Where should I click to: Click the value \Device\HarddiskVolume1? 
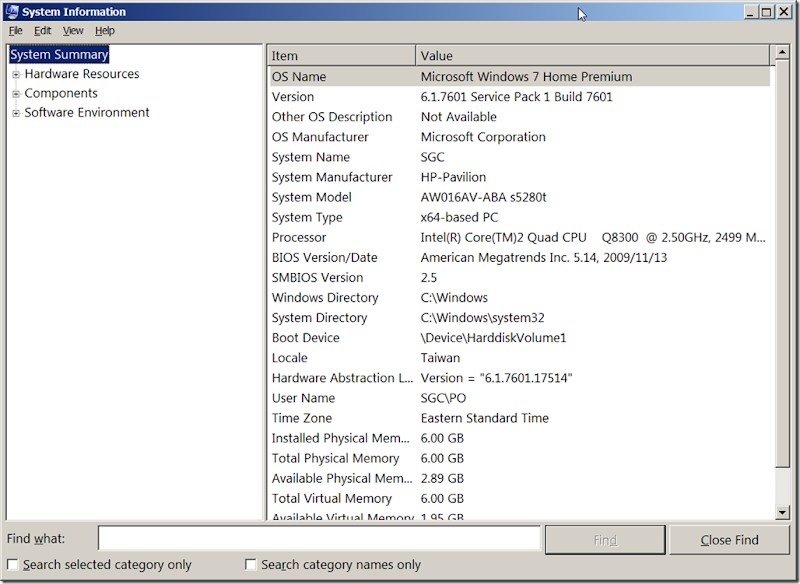coord(493,338)
